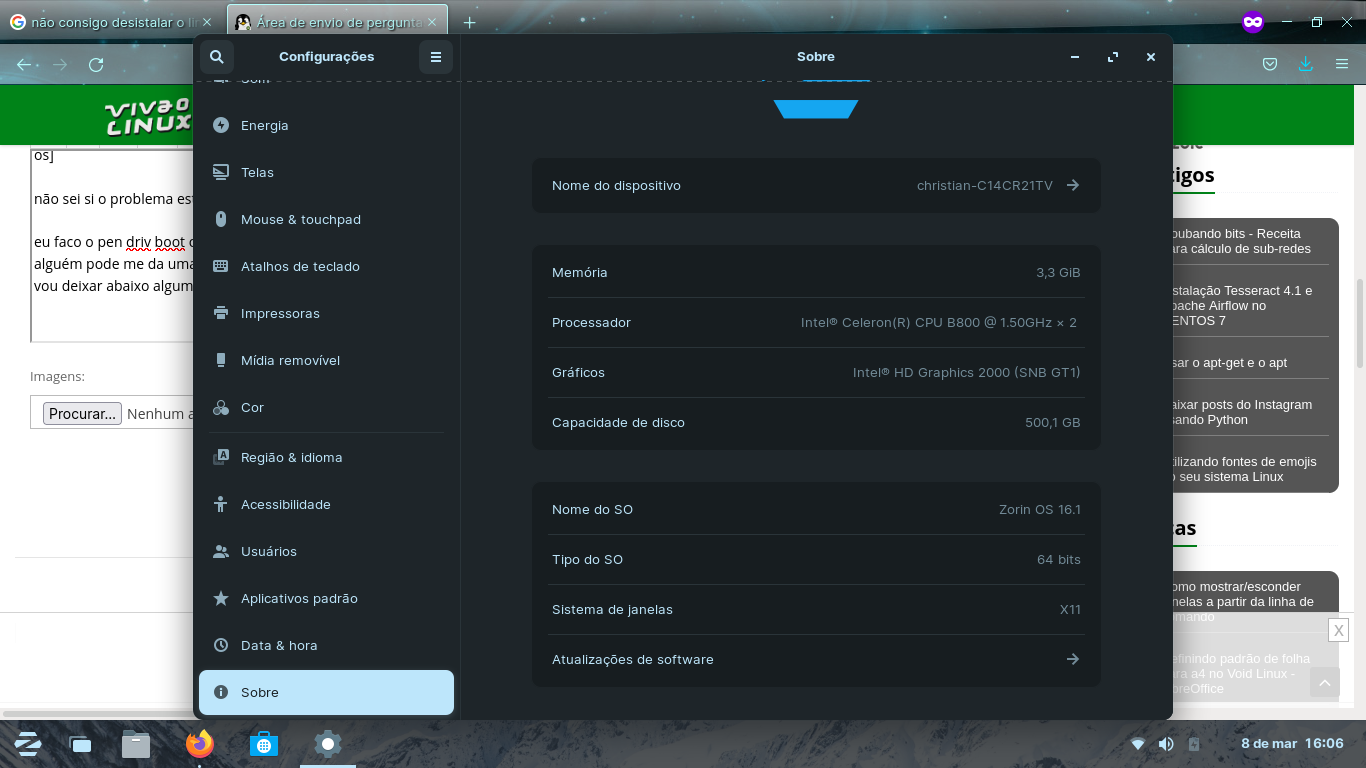Reload the browser page
The height and width of the screenshot is (768, 1366).
pyautogui.click(x=96, y=64)
